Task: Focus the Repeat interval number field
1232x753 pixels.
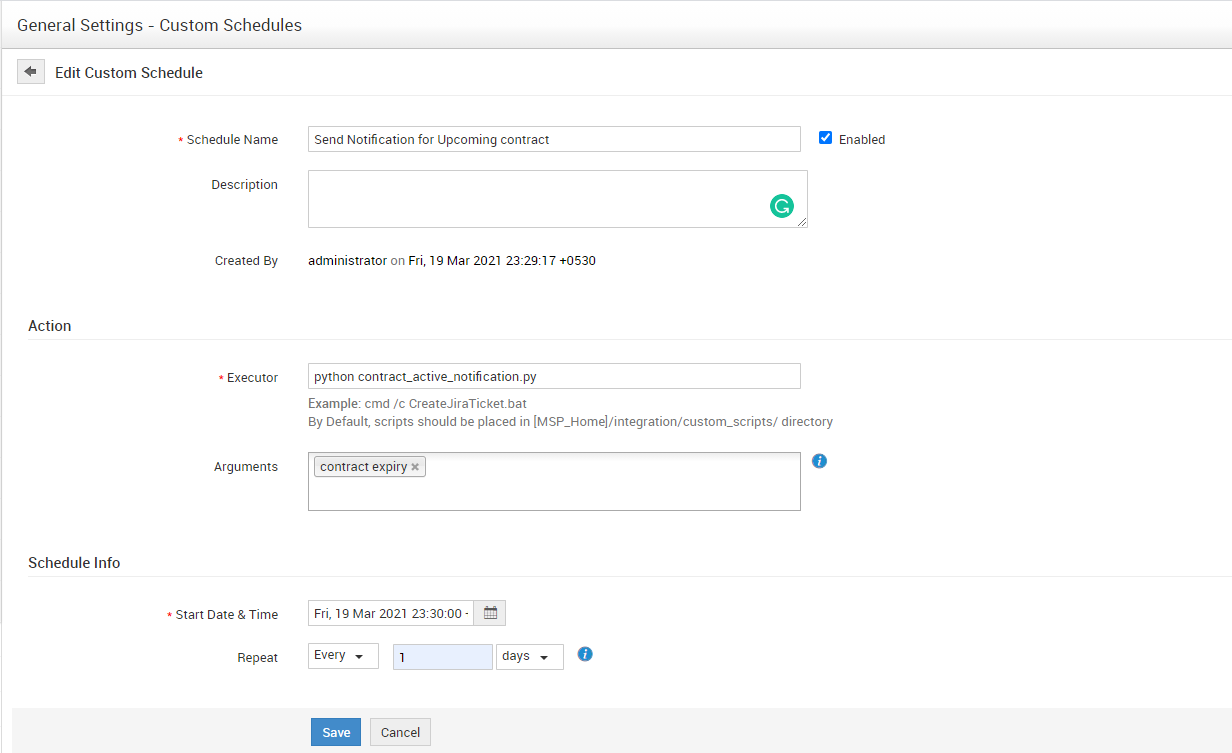Action: 442,657
